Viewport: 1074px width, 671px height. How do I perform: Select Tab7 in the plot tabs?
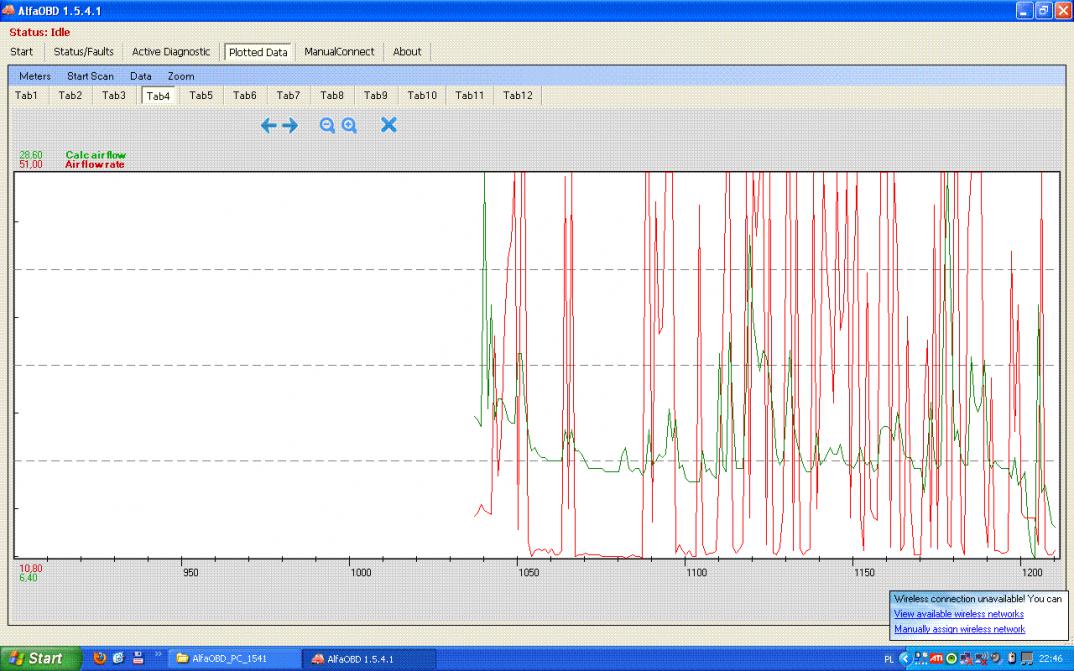tap(288, 96)
